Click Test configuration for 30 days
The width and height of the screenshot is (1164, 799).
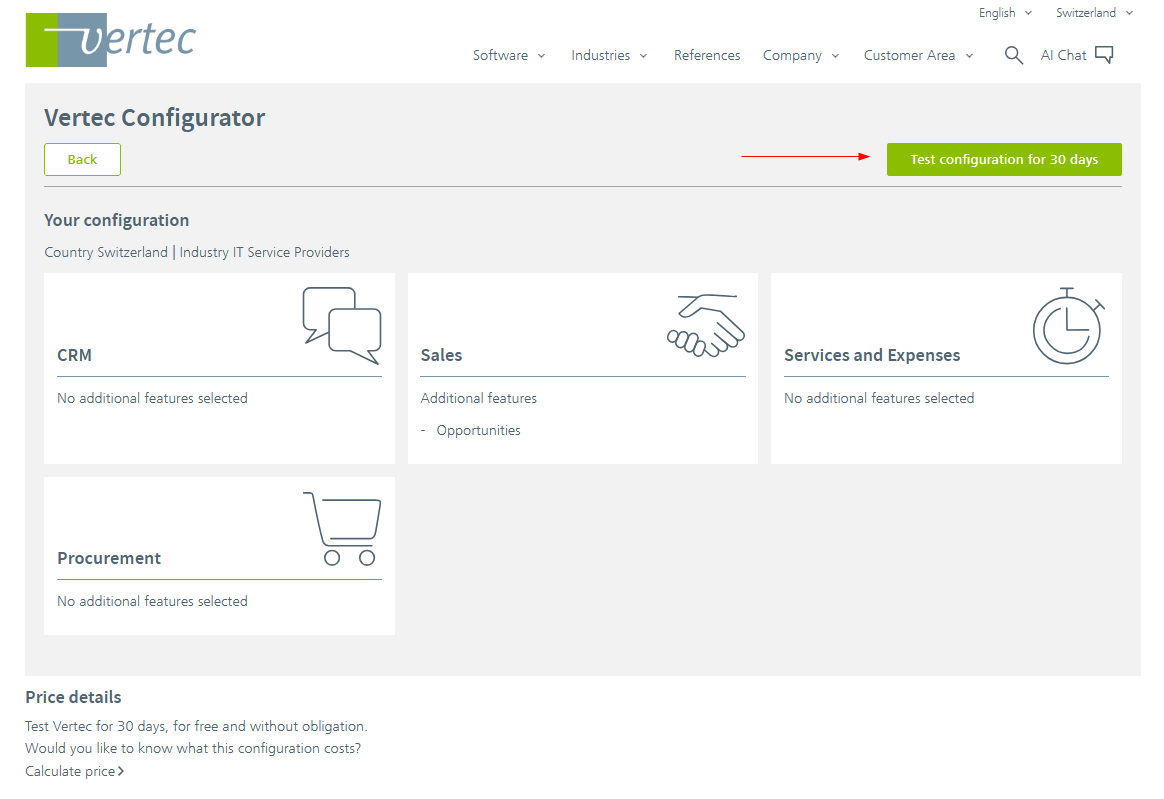coord(1004,160)
